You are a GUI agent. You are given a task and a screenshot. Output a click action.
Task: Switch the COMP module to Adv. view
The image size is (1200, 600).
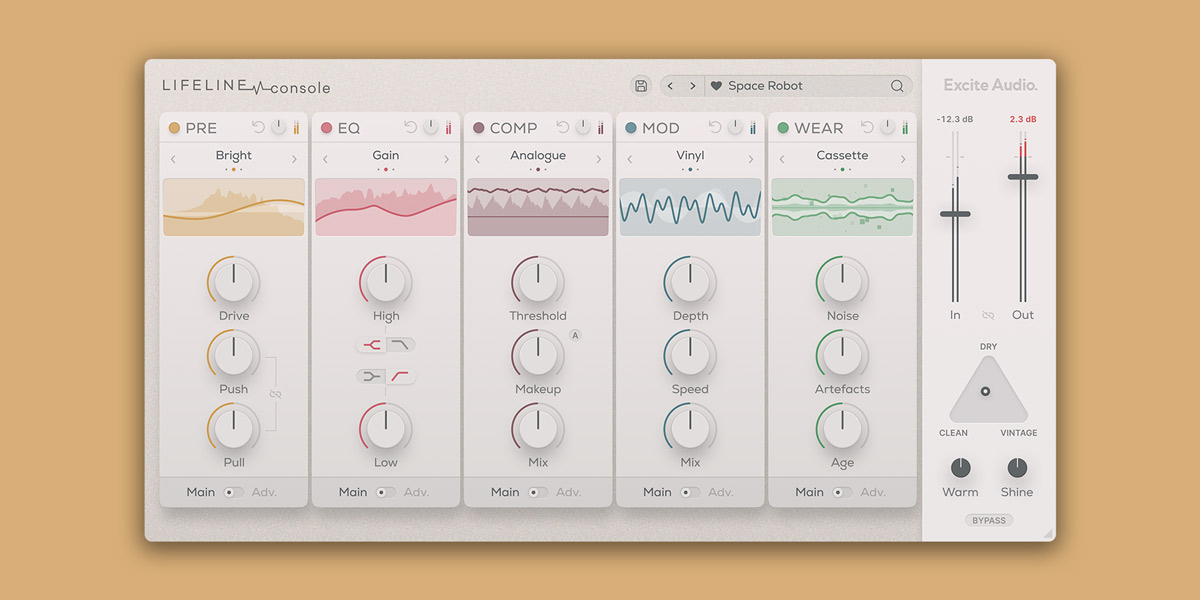pos(569,492)
